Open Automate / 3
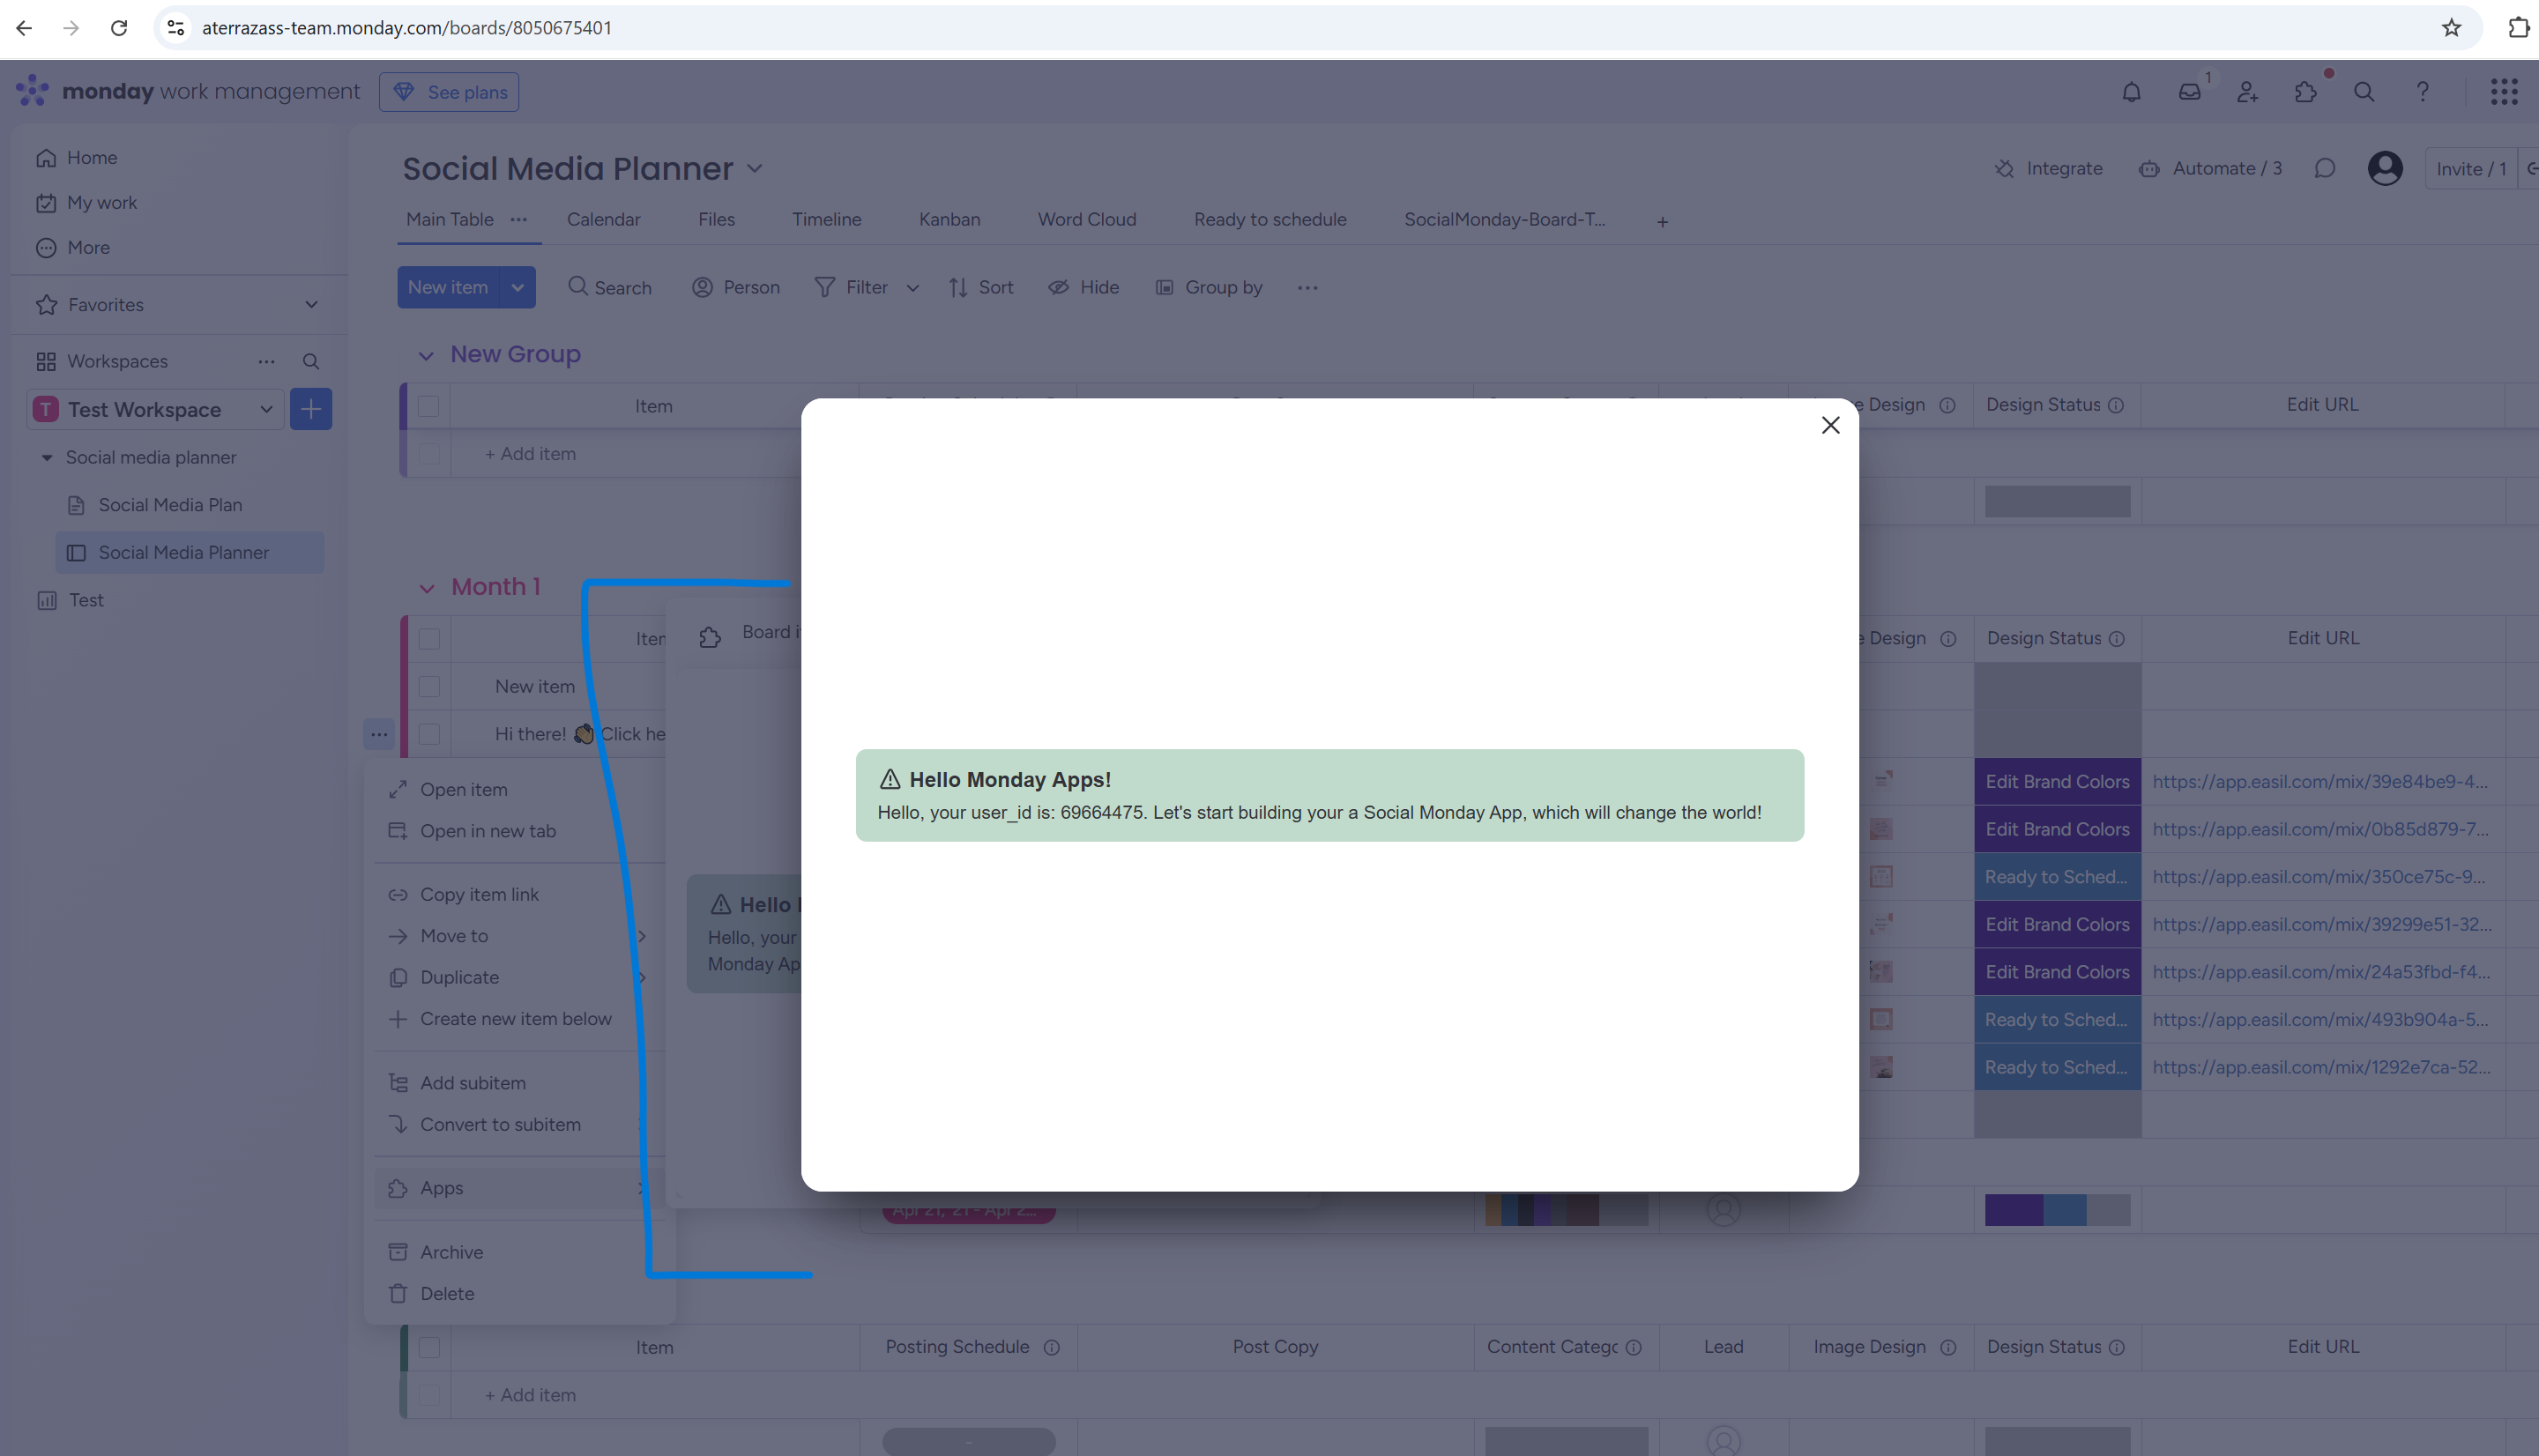 2210,168
